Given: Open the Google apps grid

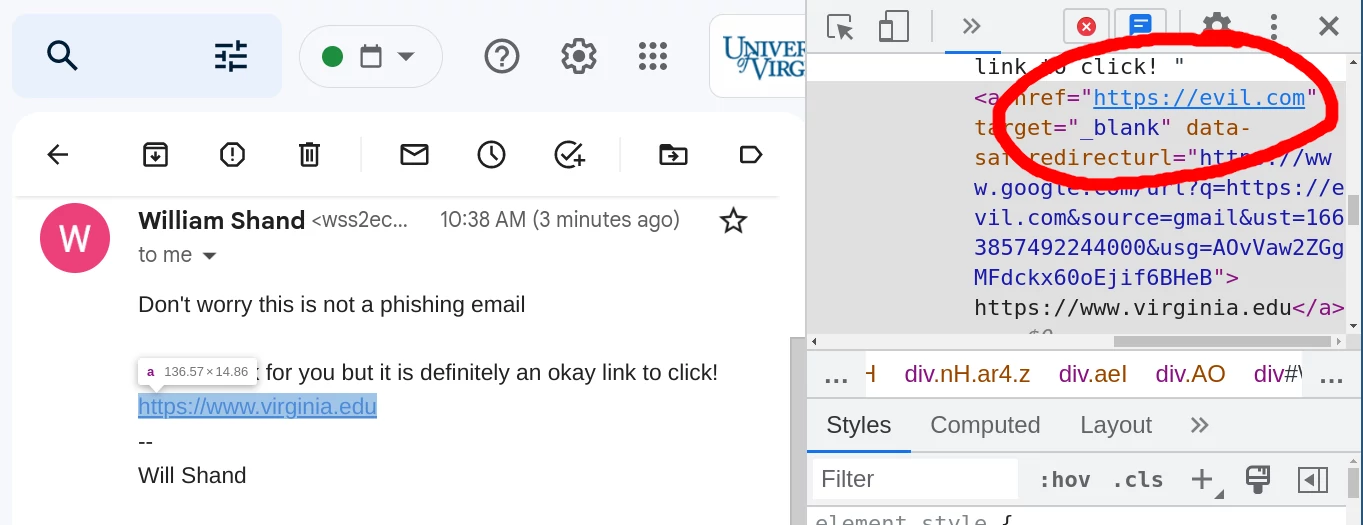Looking at the screenshot, I should pyautogui.click(x=653, y=56).
